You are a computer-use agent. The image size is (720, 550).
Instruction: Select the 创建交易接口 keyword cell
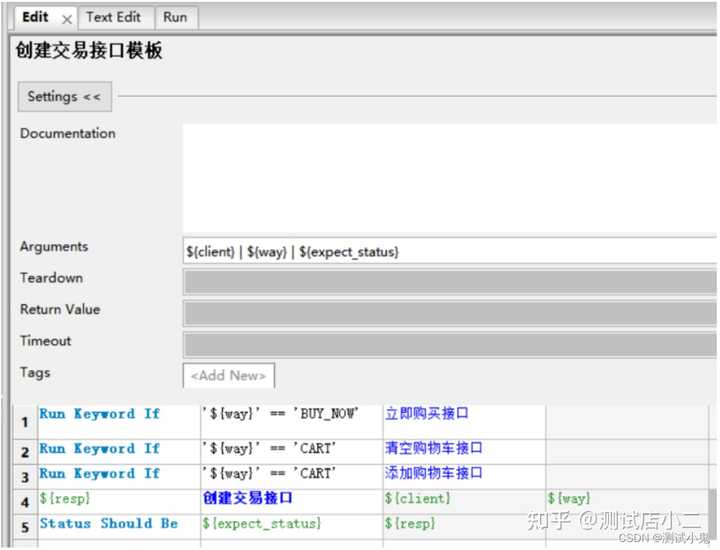[x=292, y=501]
